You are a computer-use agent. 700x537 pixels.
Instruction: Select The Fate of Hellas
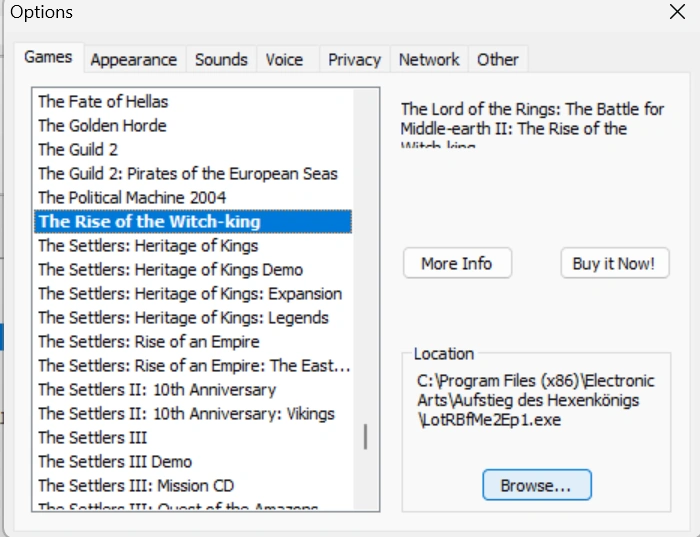(103, 101)
